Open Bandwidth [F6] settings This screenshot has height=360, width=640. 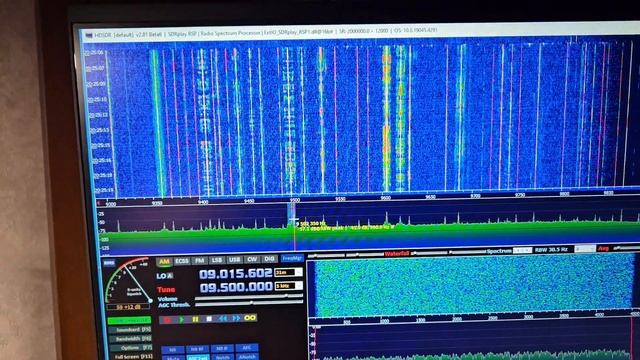pyautogui.click(x=131, y=339)
